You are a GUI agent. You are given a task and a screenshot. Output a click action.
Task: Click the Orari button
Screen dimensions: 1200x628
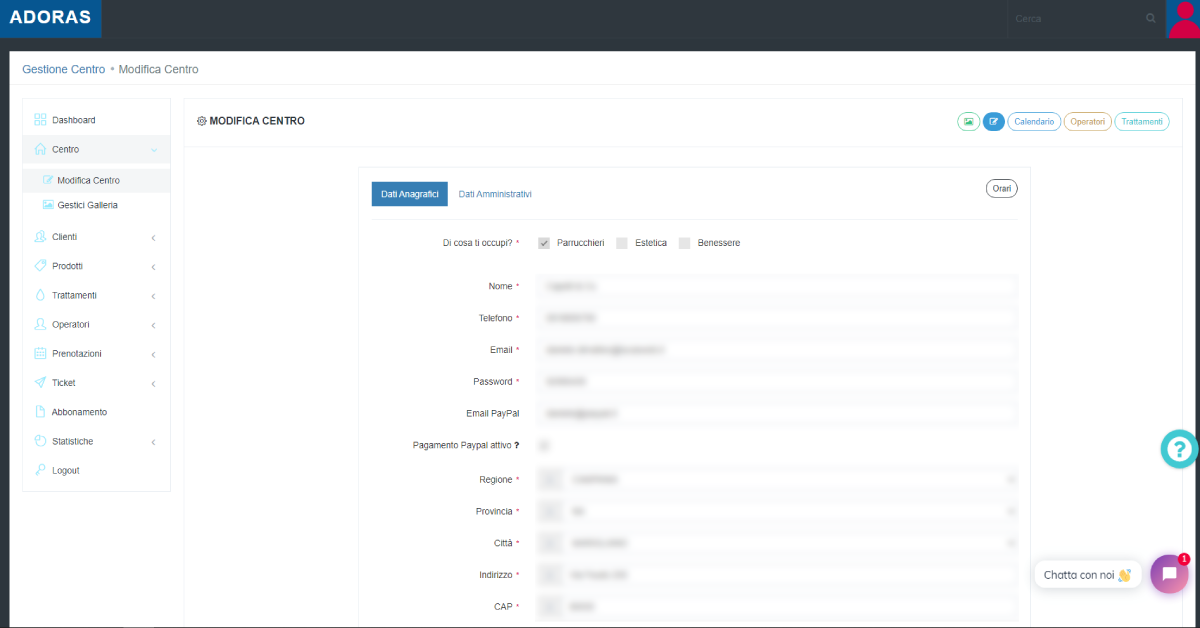point(1002,188)
